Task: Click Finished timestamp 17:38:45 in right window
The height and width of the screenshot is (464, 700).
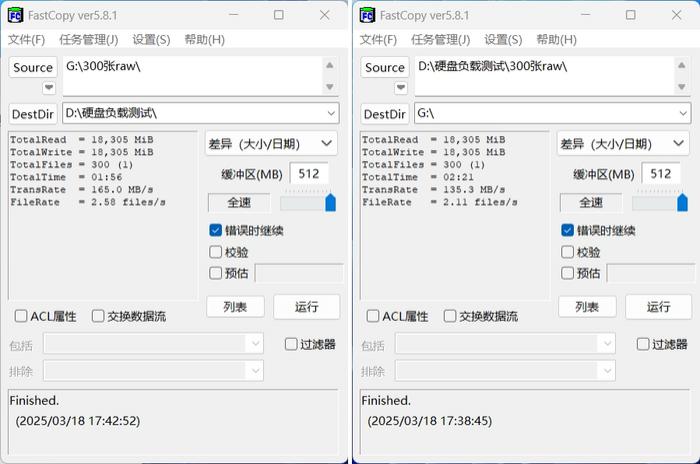Action: [x=429, y=421]
